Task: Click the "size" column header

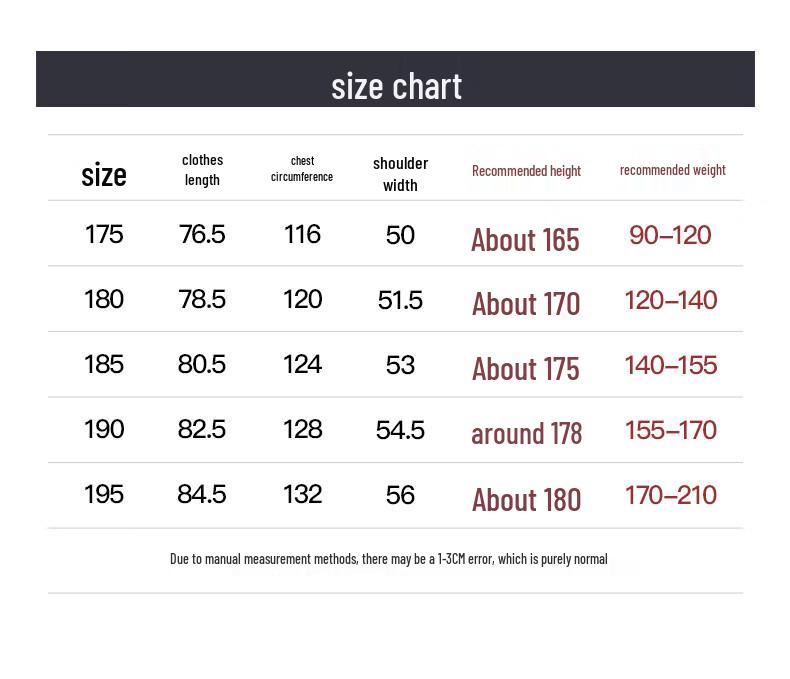Action: 104,175
